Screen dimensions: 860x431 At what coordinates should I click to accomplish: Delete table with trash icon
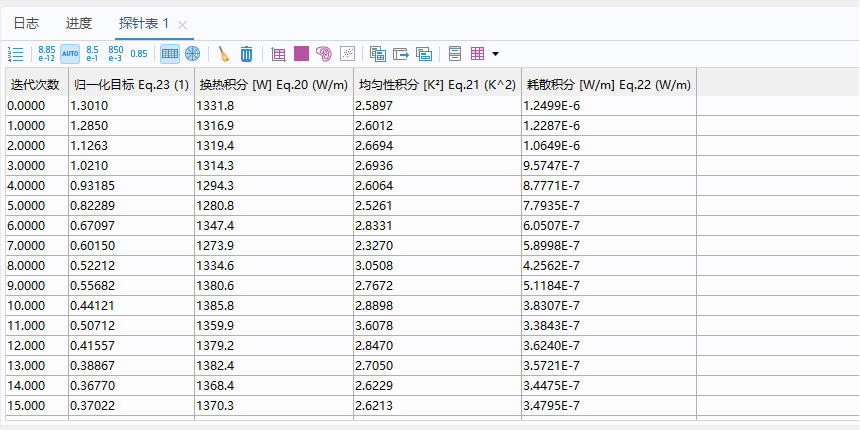pyautogui.click(x=247, y=54)
